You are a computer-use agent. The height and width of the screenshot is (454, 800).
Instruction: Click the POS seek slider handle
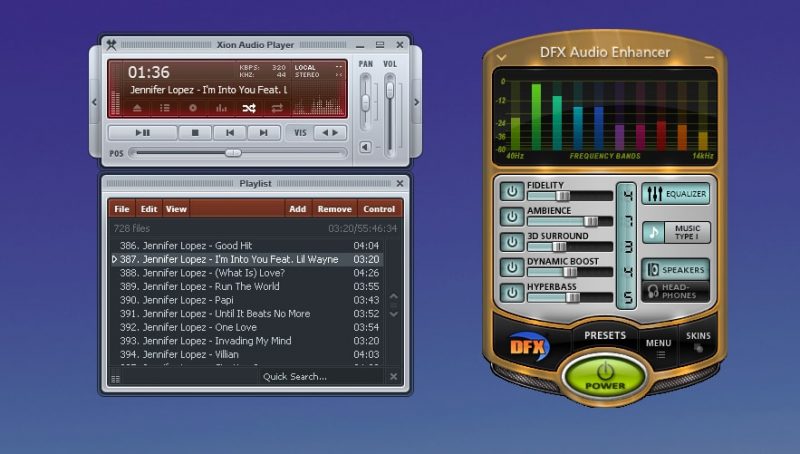[233, 153]
